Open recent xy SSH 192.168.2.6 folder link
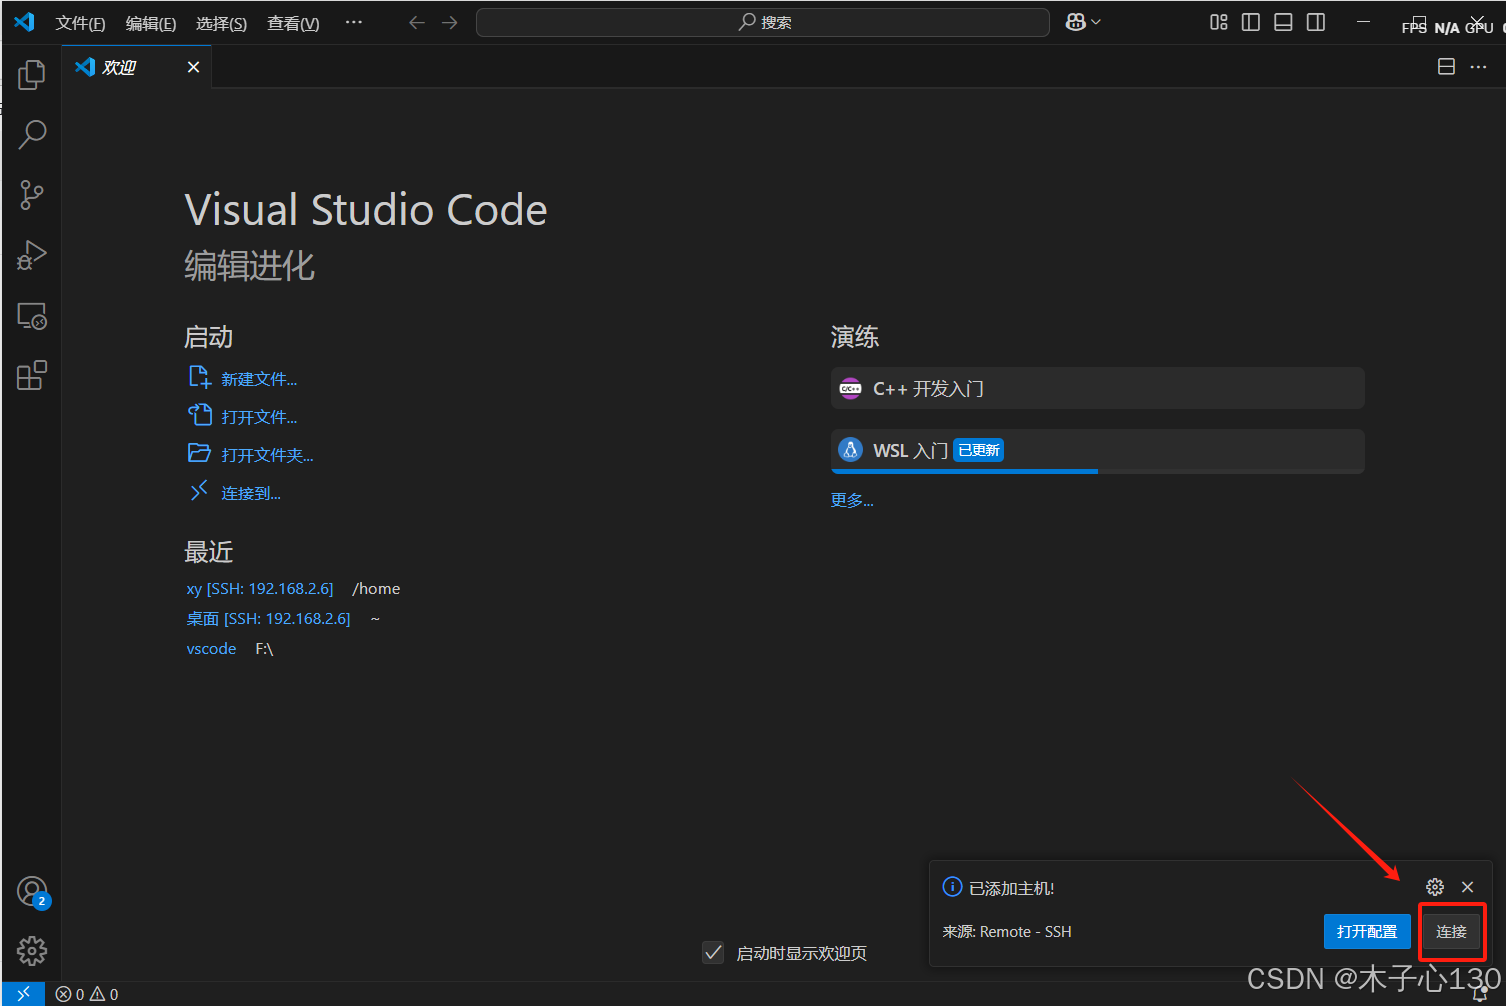Image resolution: width=1506 pixels, height=1006 pixels. tap(260, 589)
